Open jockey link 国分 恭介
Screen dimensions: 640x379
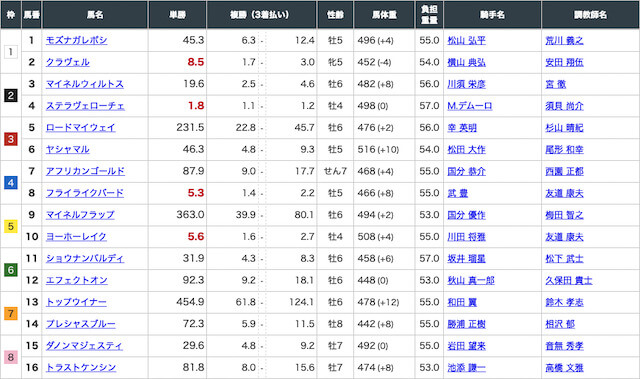pyautogui.click(x=466, y=172)
